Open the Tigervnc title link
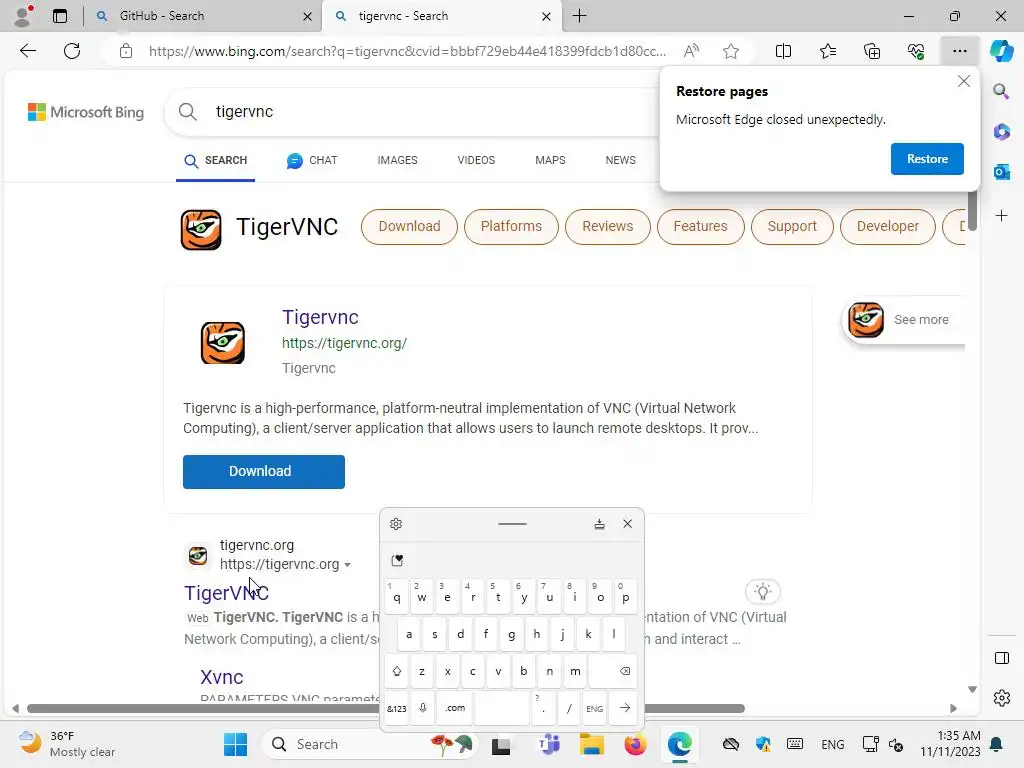1024x768 pixels. coord(320,317)
